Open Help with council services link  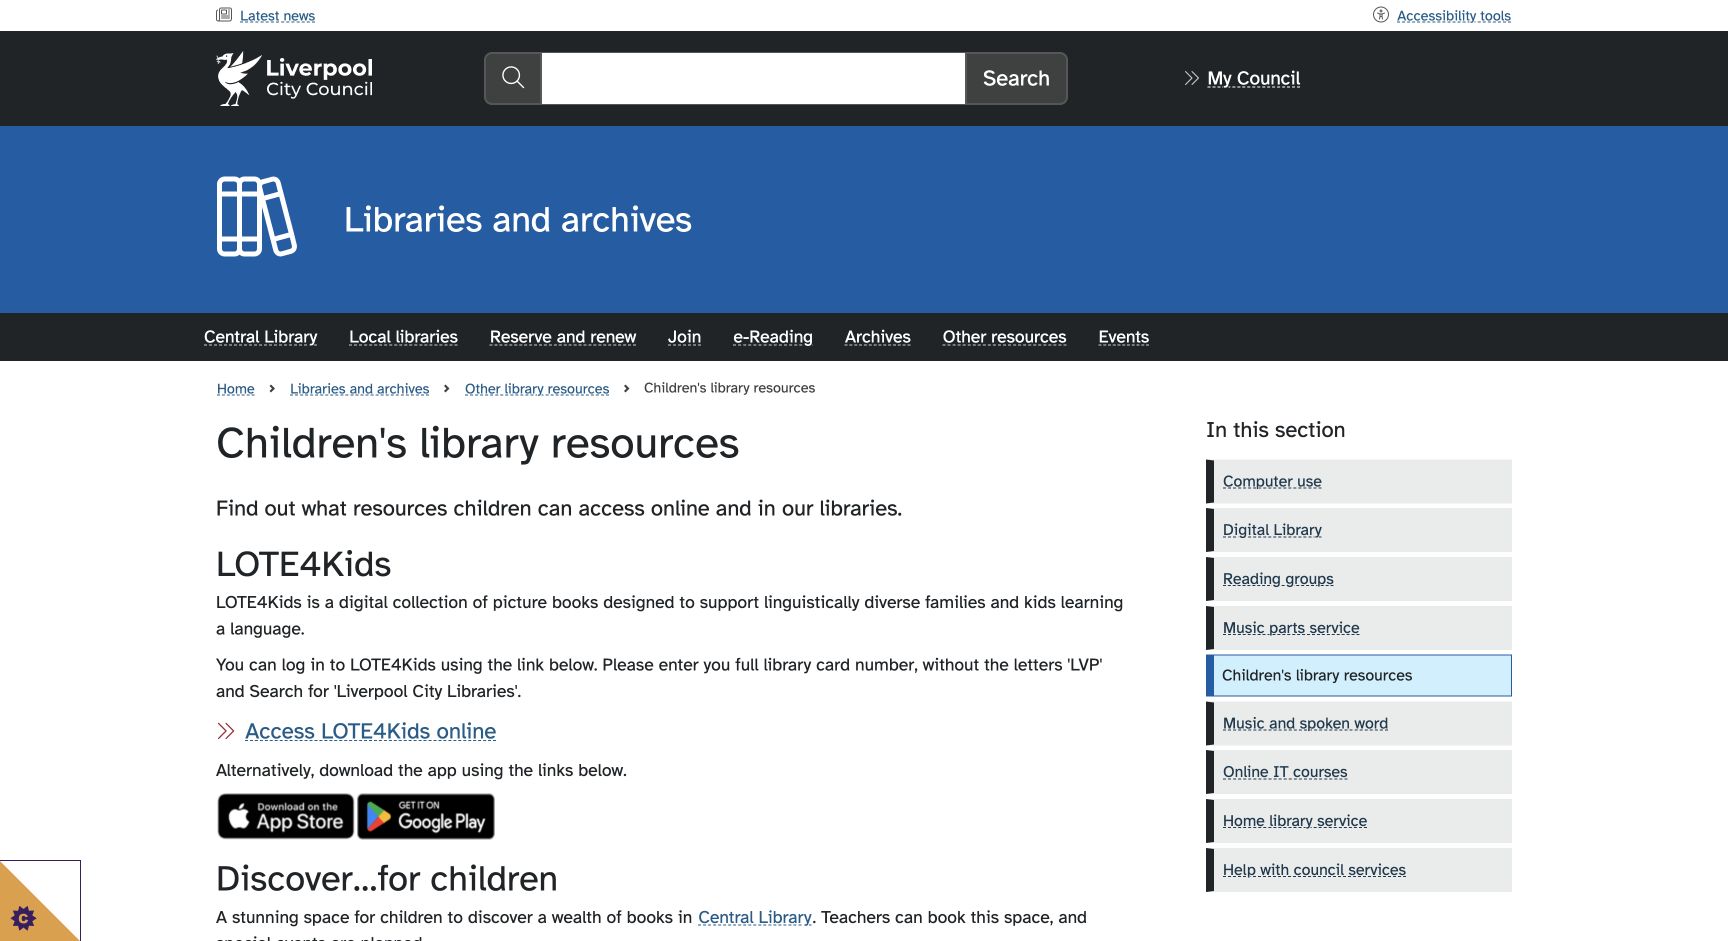point(1359,870)
